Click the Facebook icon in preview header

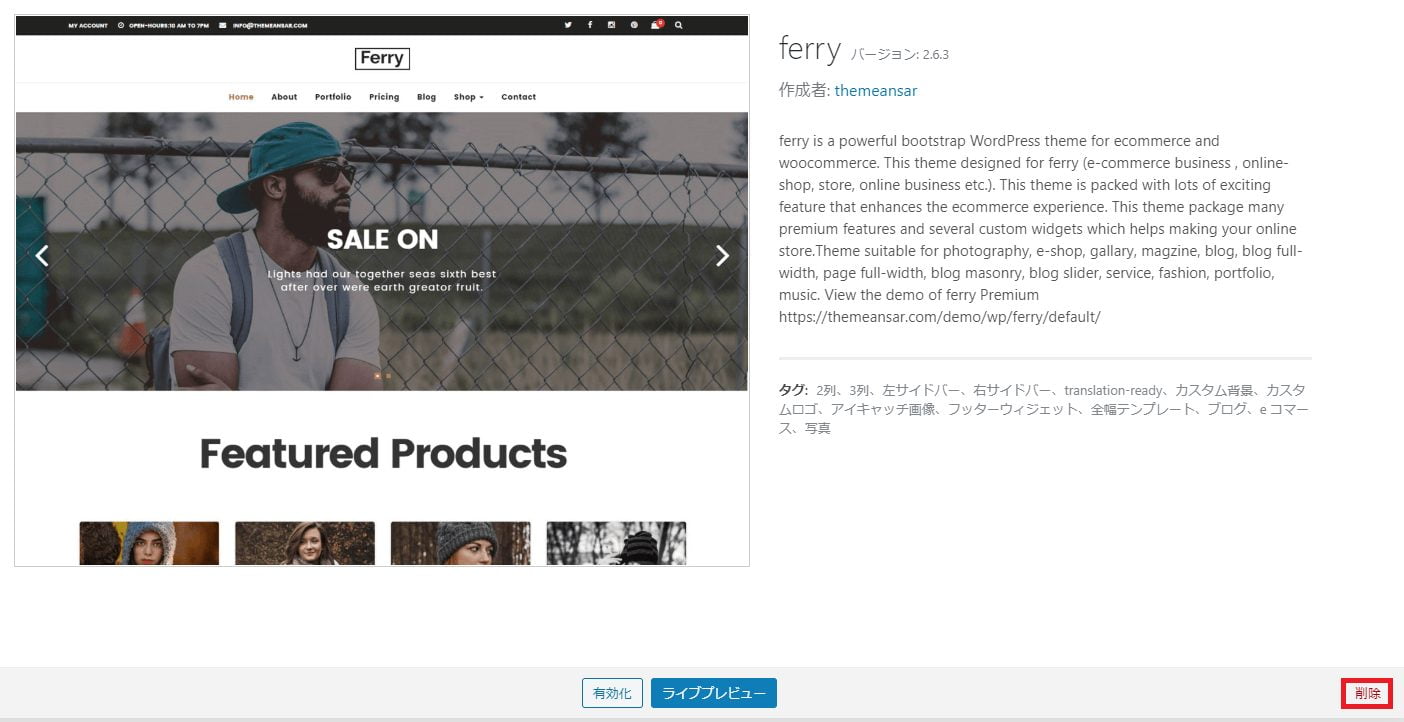click(590, 25)
